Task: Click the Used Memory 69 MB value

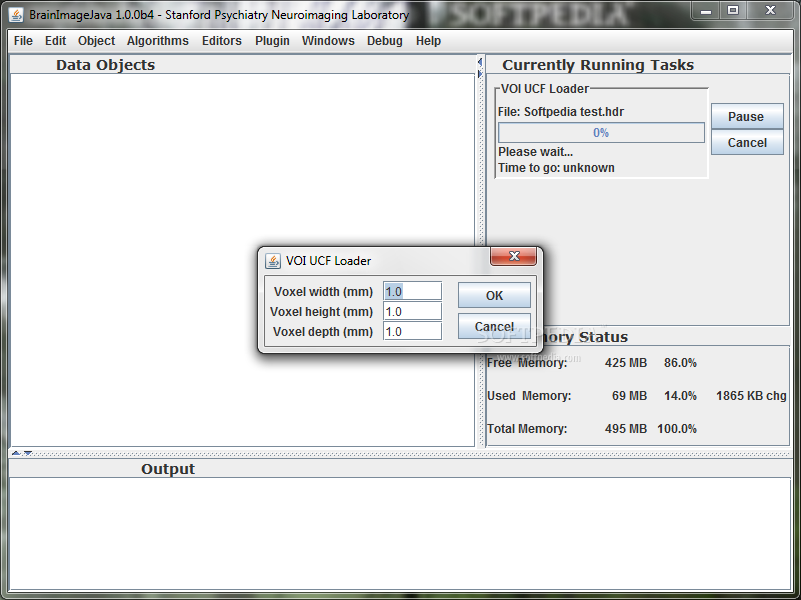Action: click(629, 396)
